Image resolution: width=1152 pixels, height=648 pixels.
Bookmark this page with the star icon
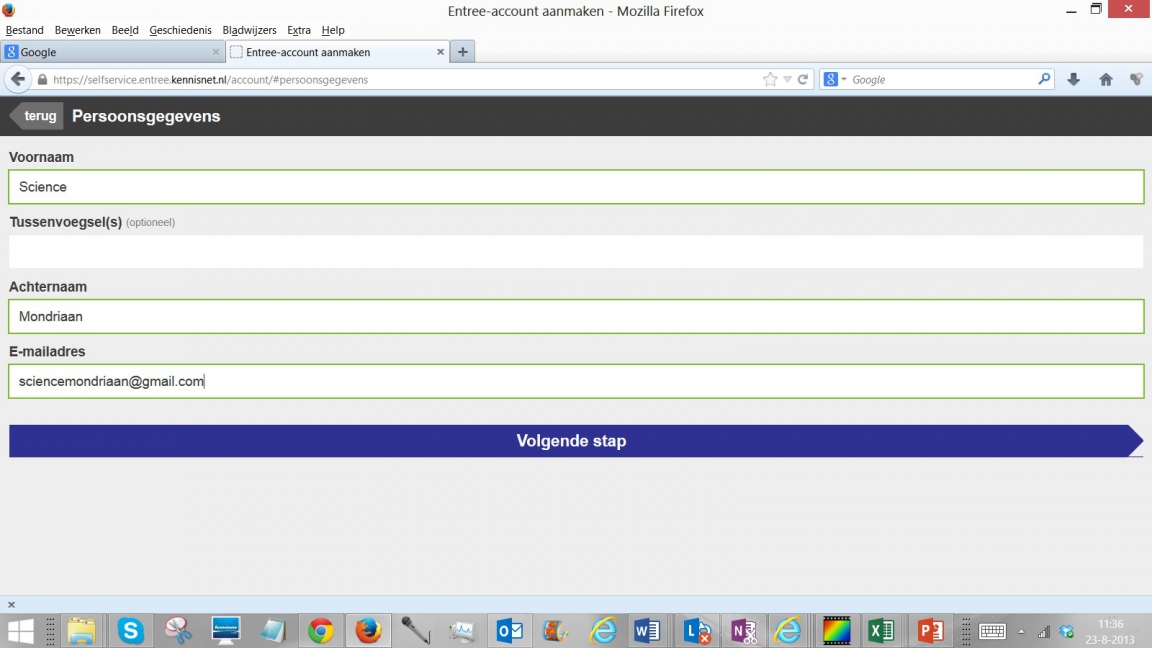[770, 80]
